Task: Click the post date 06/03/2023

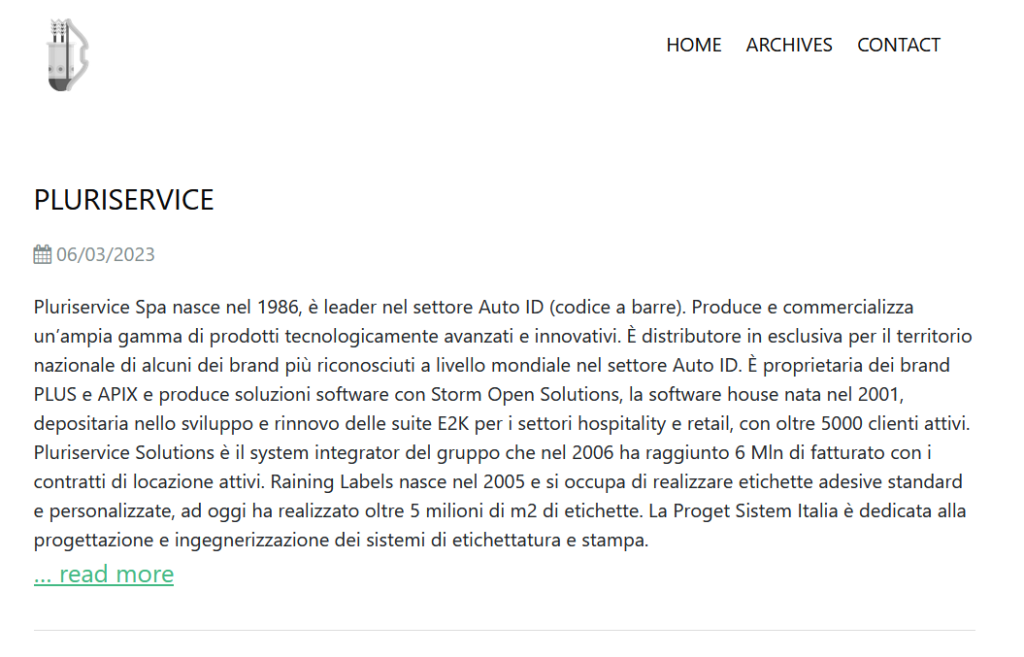Action: tap(106, 255)
